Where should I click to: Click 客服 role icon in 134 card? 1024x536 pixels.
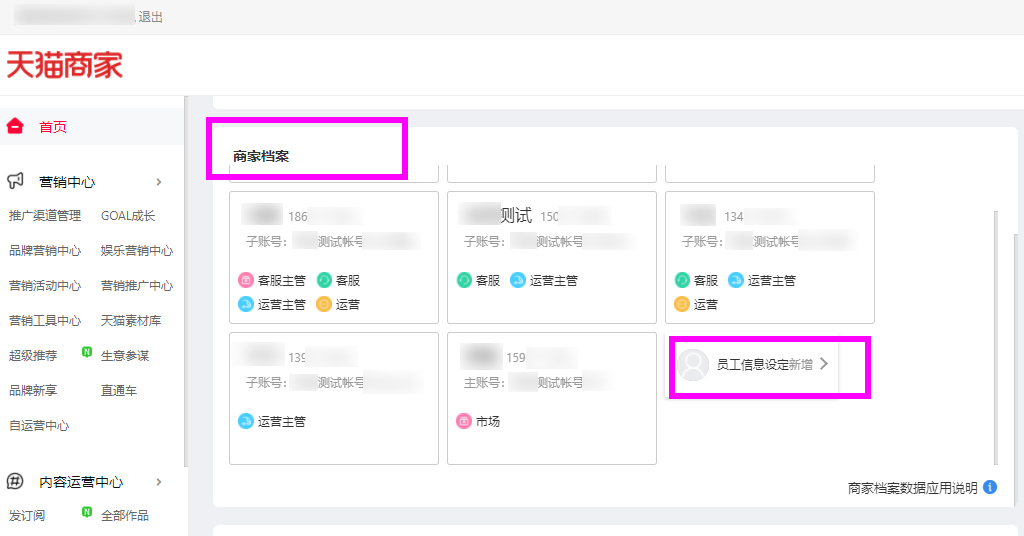[682, 280]
